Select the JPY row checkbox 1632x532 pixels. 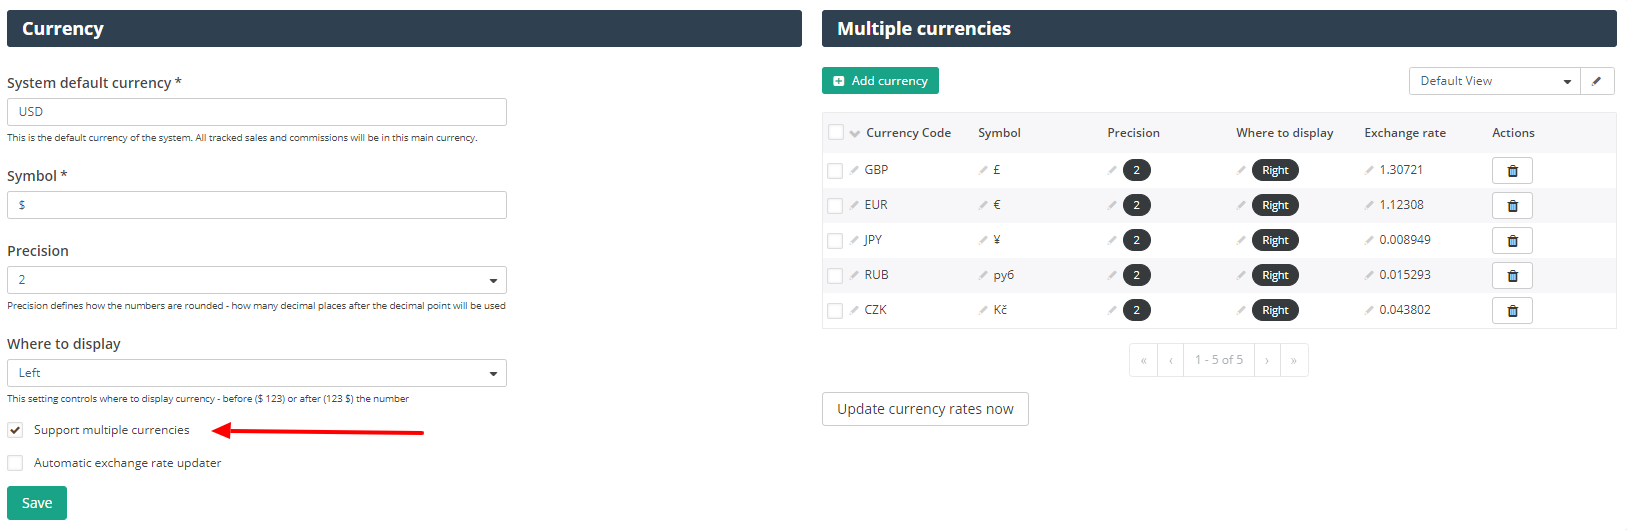click(x=835, y=241)
